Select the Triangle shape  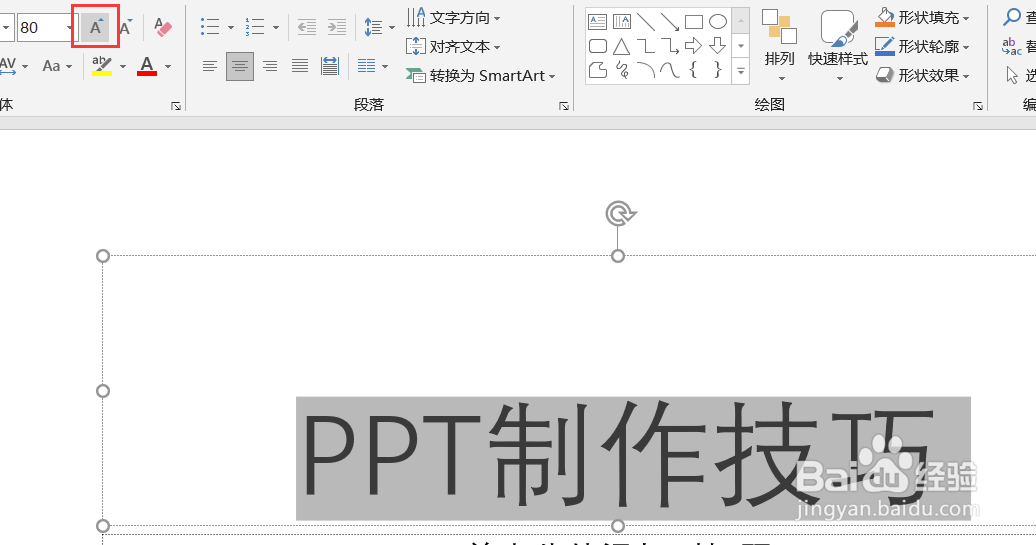(622, 46)
